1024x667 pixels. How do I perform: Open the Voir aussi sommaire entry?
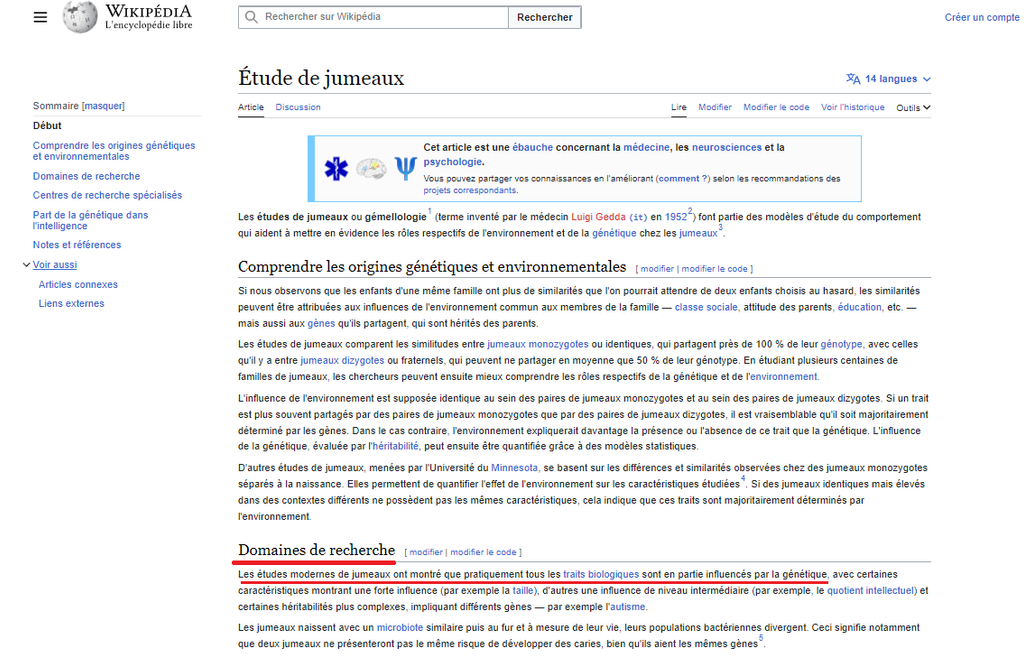(55, 265)
